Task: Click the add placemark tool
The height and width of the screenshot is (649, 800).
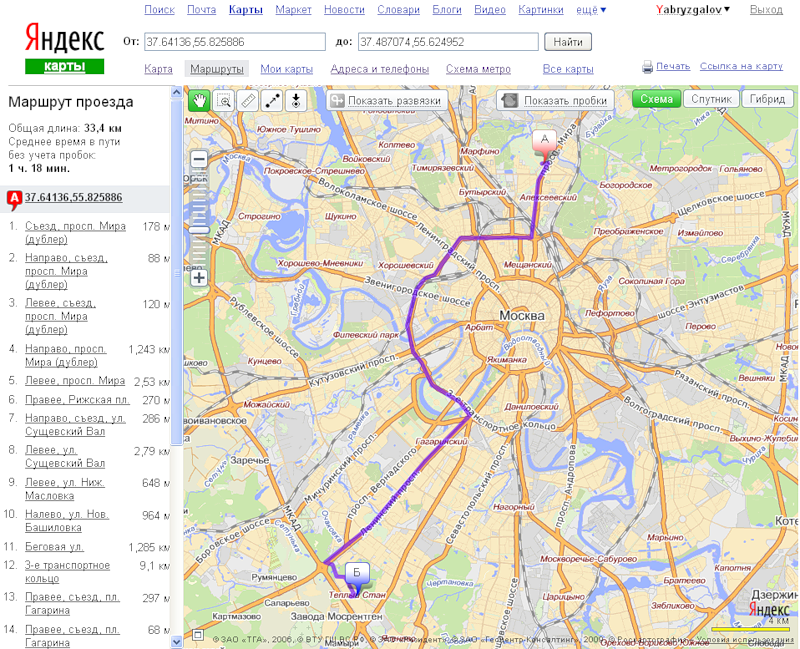Action: tap(296, 100)
